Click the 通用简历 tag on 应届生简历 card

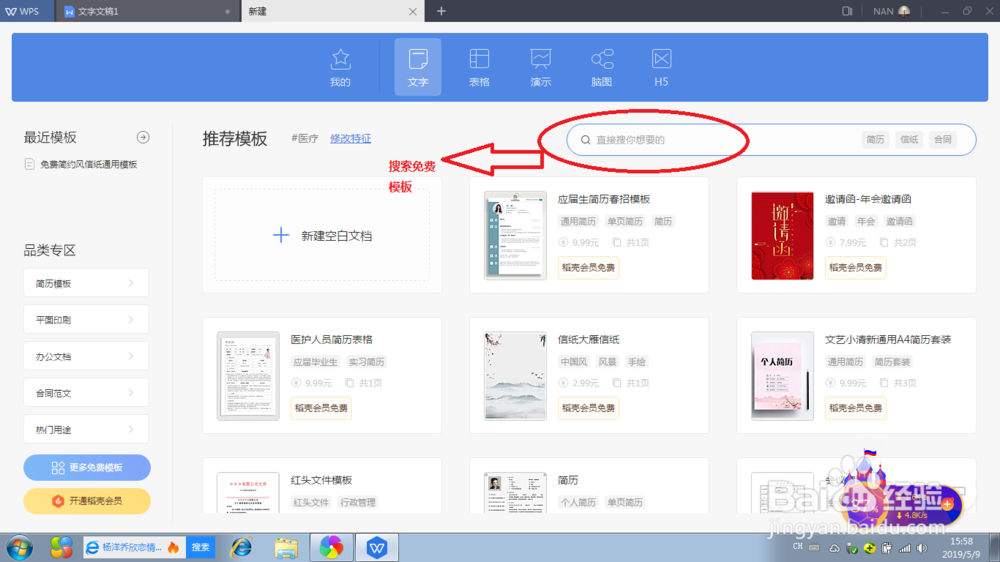click(578, 221)
